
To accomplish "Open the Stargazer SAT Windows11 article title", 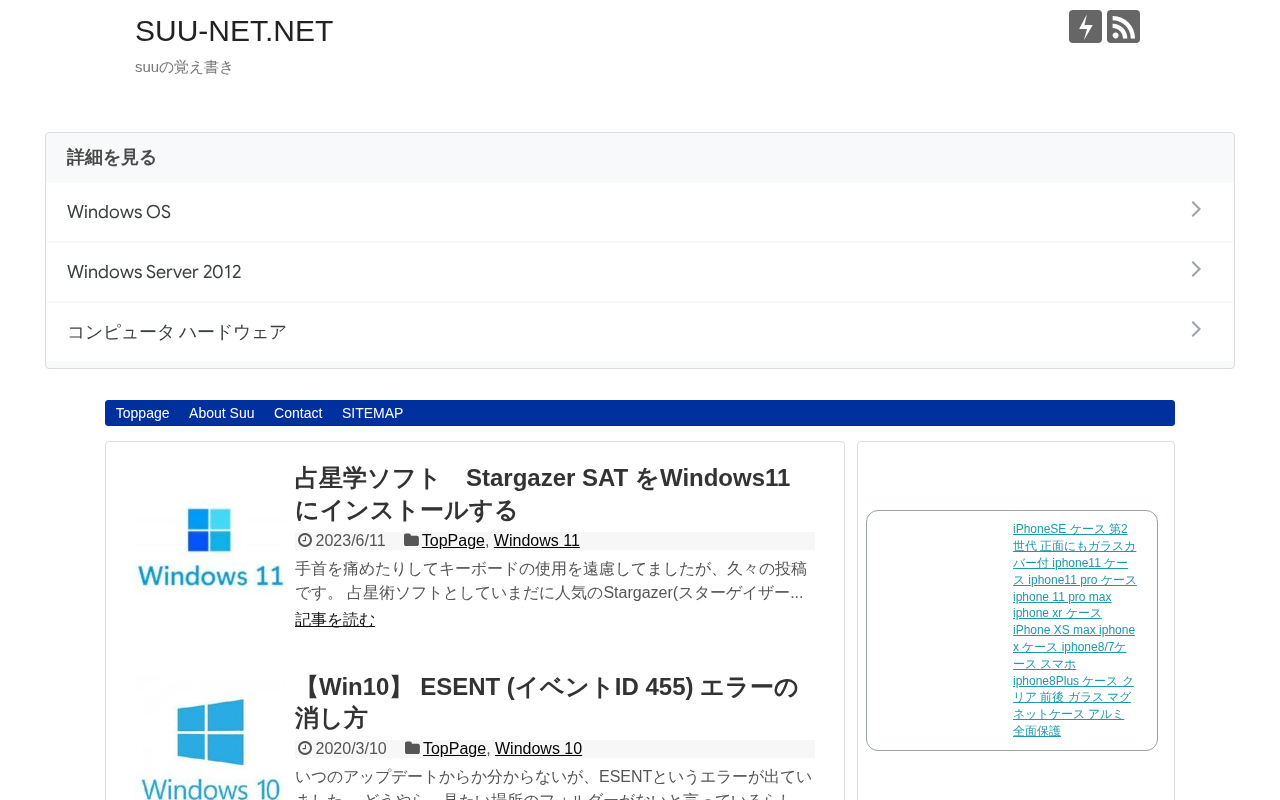I will (x=543, y=494).
